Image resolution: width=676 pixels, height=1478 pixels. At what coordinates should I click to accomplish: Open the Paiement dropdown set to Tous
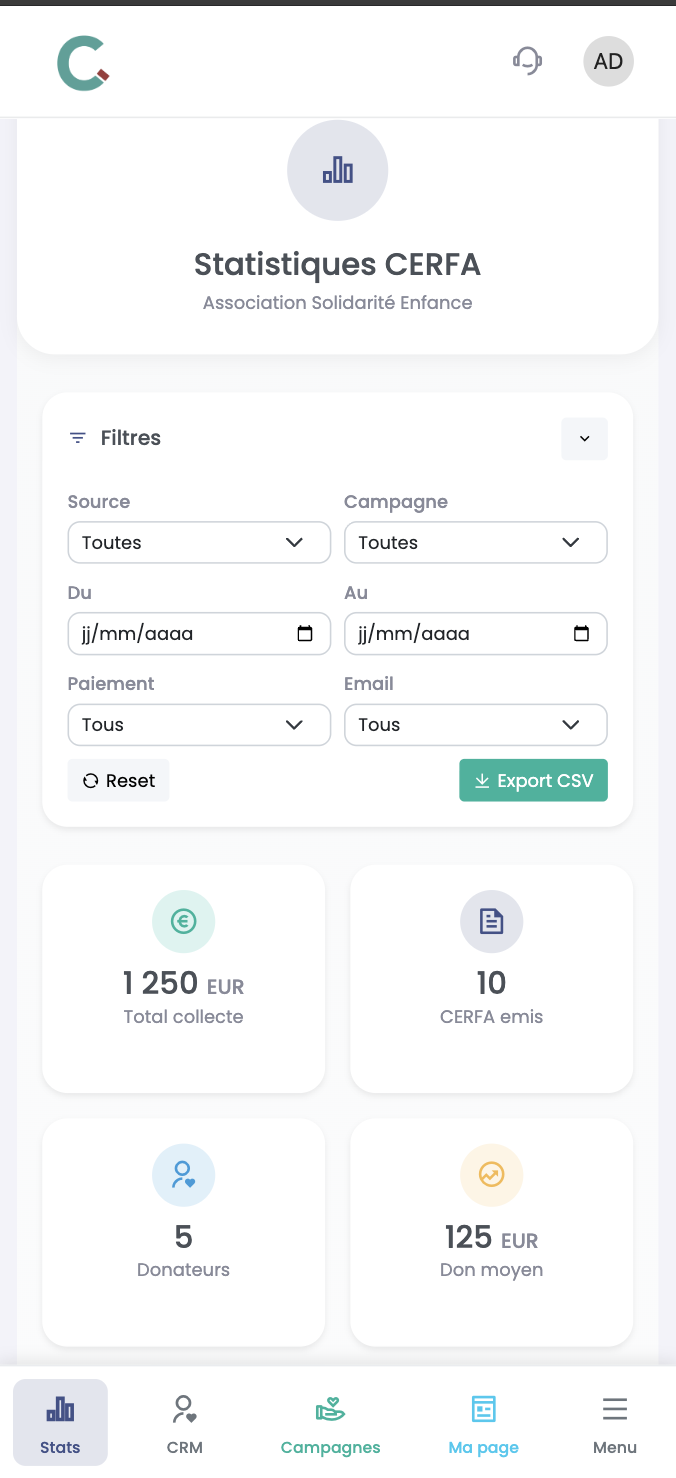[x=198, y=724]
